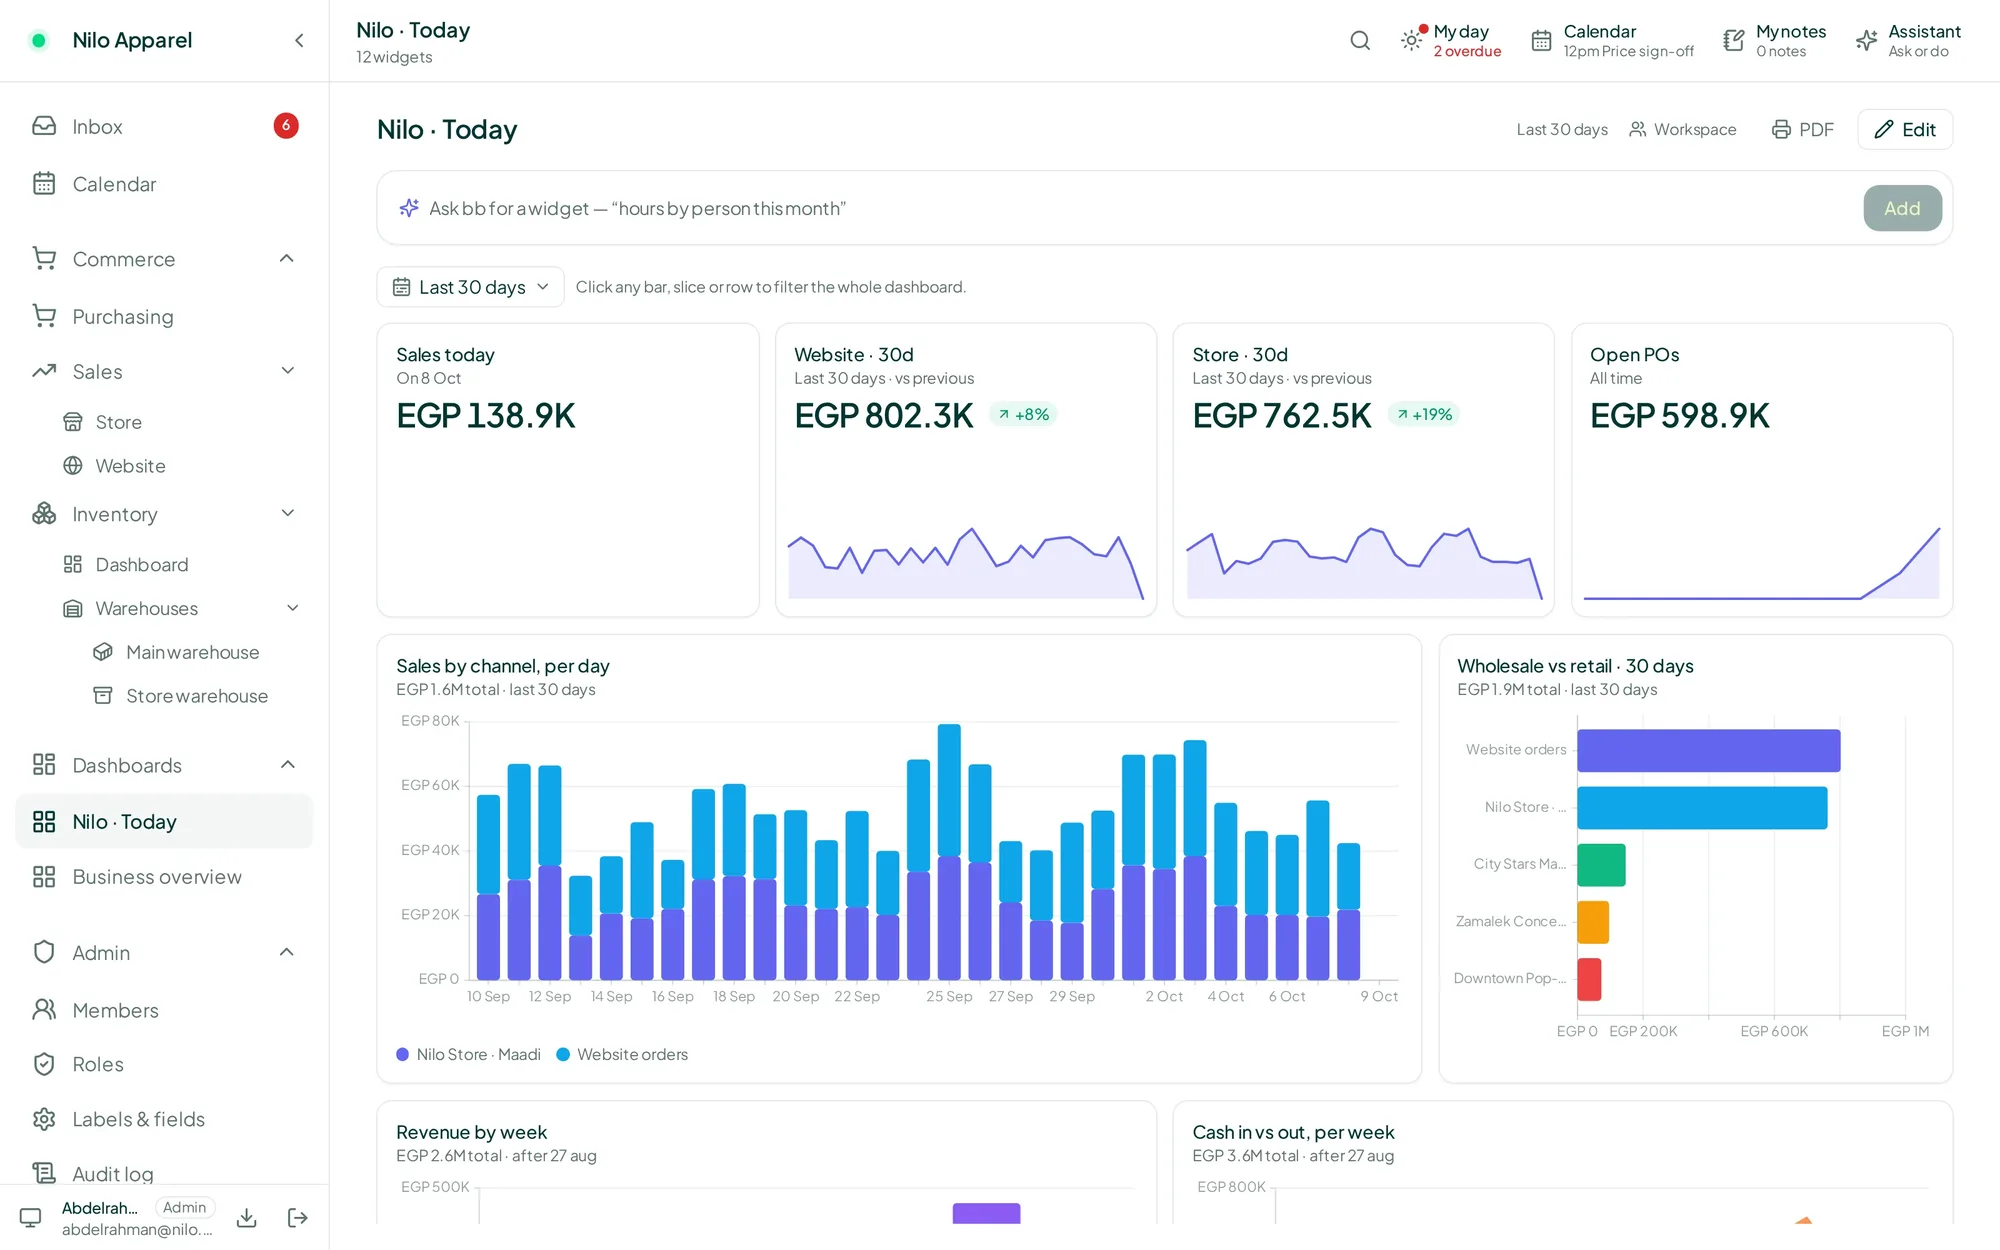Click the Inbox tray icon in sidebar
2000x1250 pixels.
point(44,126)
